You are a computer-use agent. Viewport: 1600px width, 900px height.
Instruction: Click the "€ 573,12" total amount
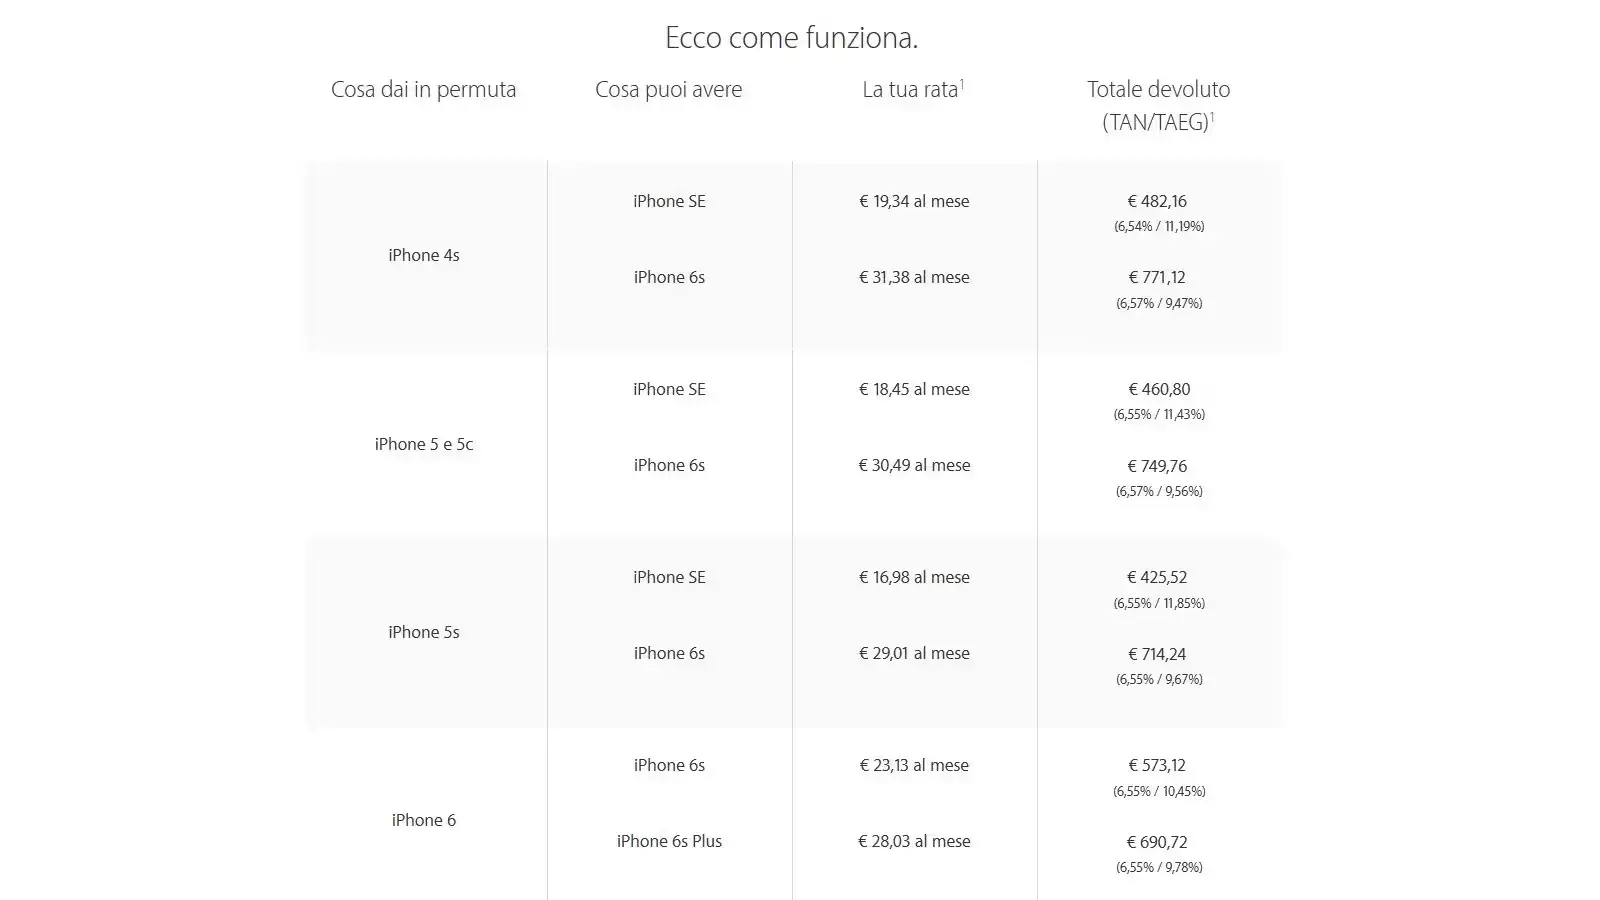coord(1158,765)
